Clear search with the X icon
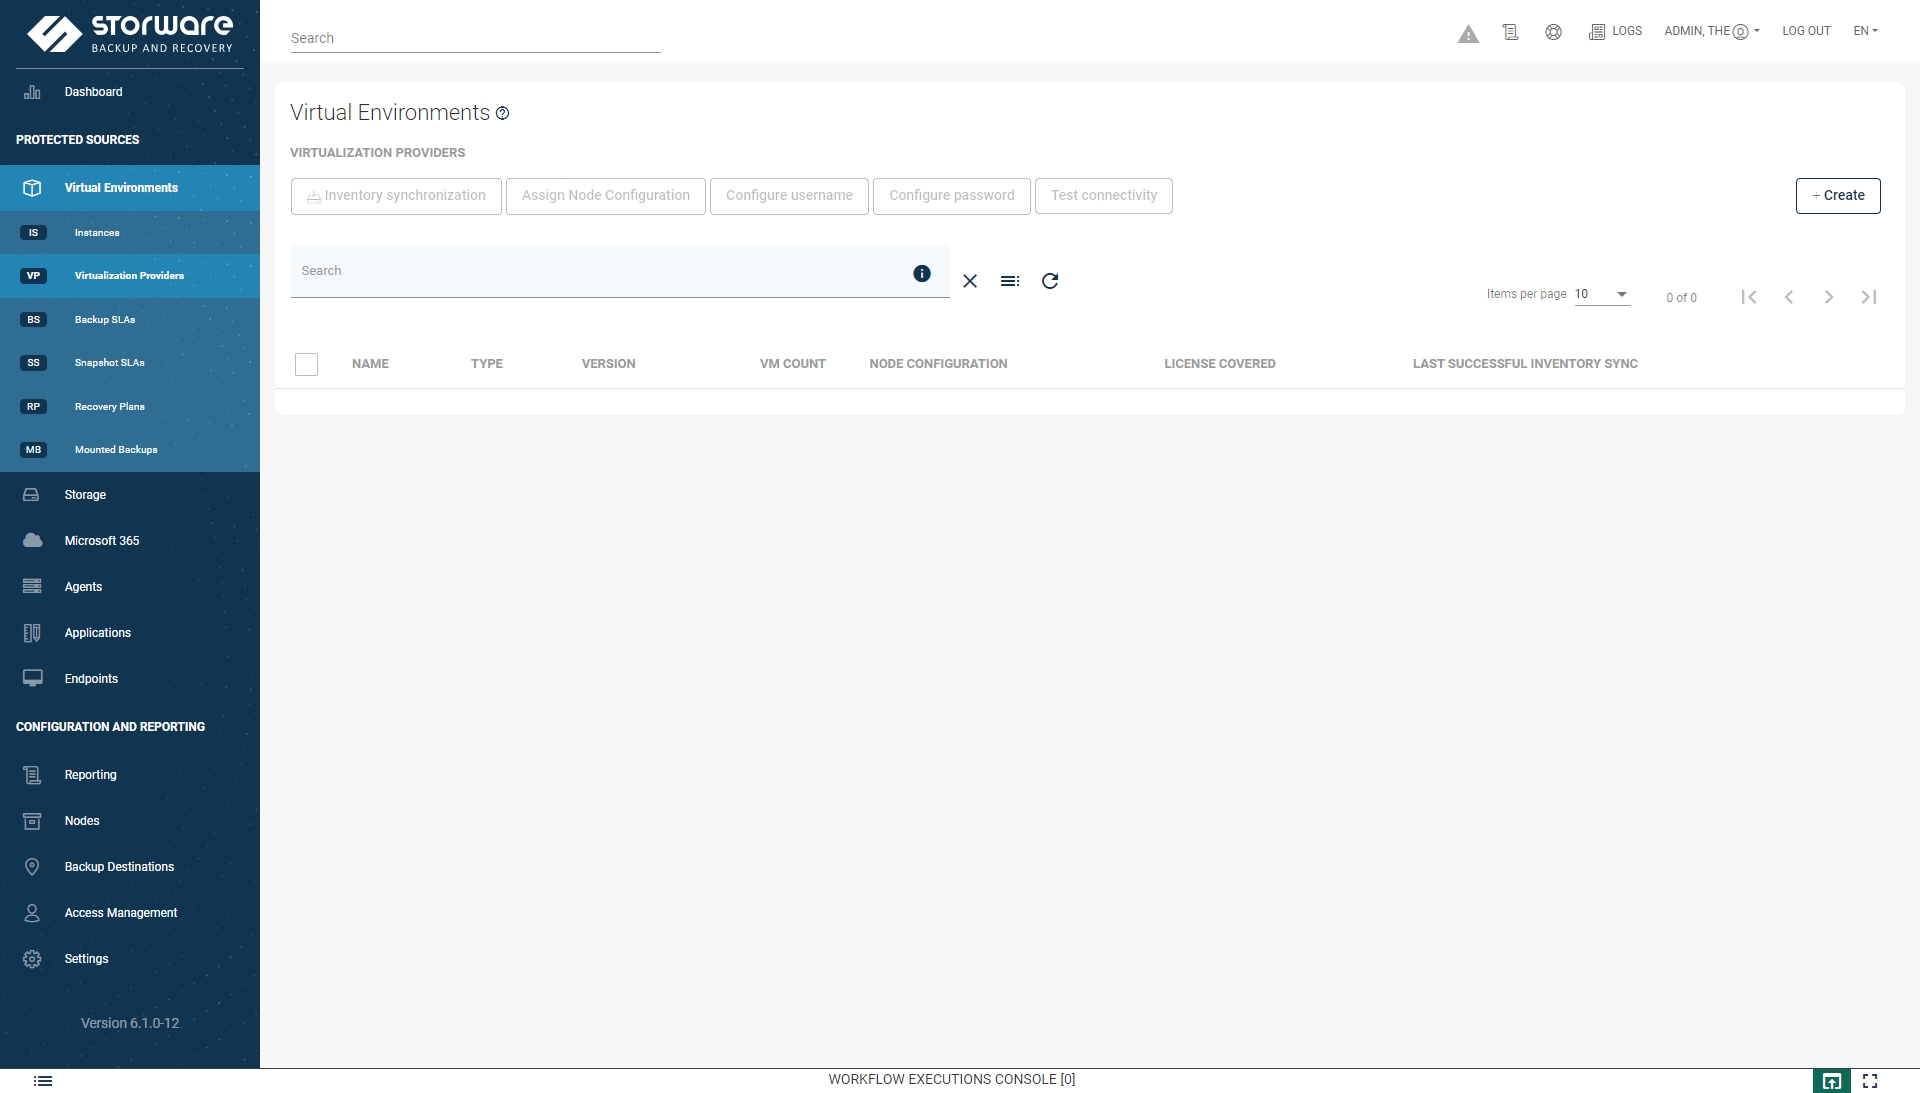 [970, 281]
